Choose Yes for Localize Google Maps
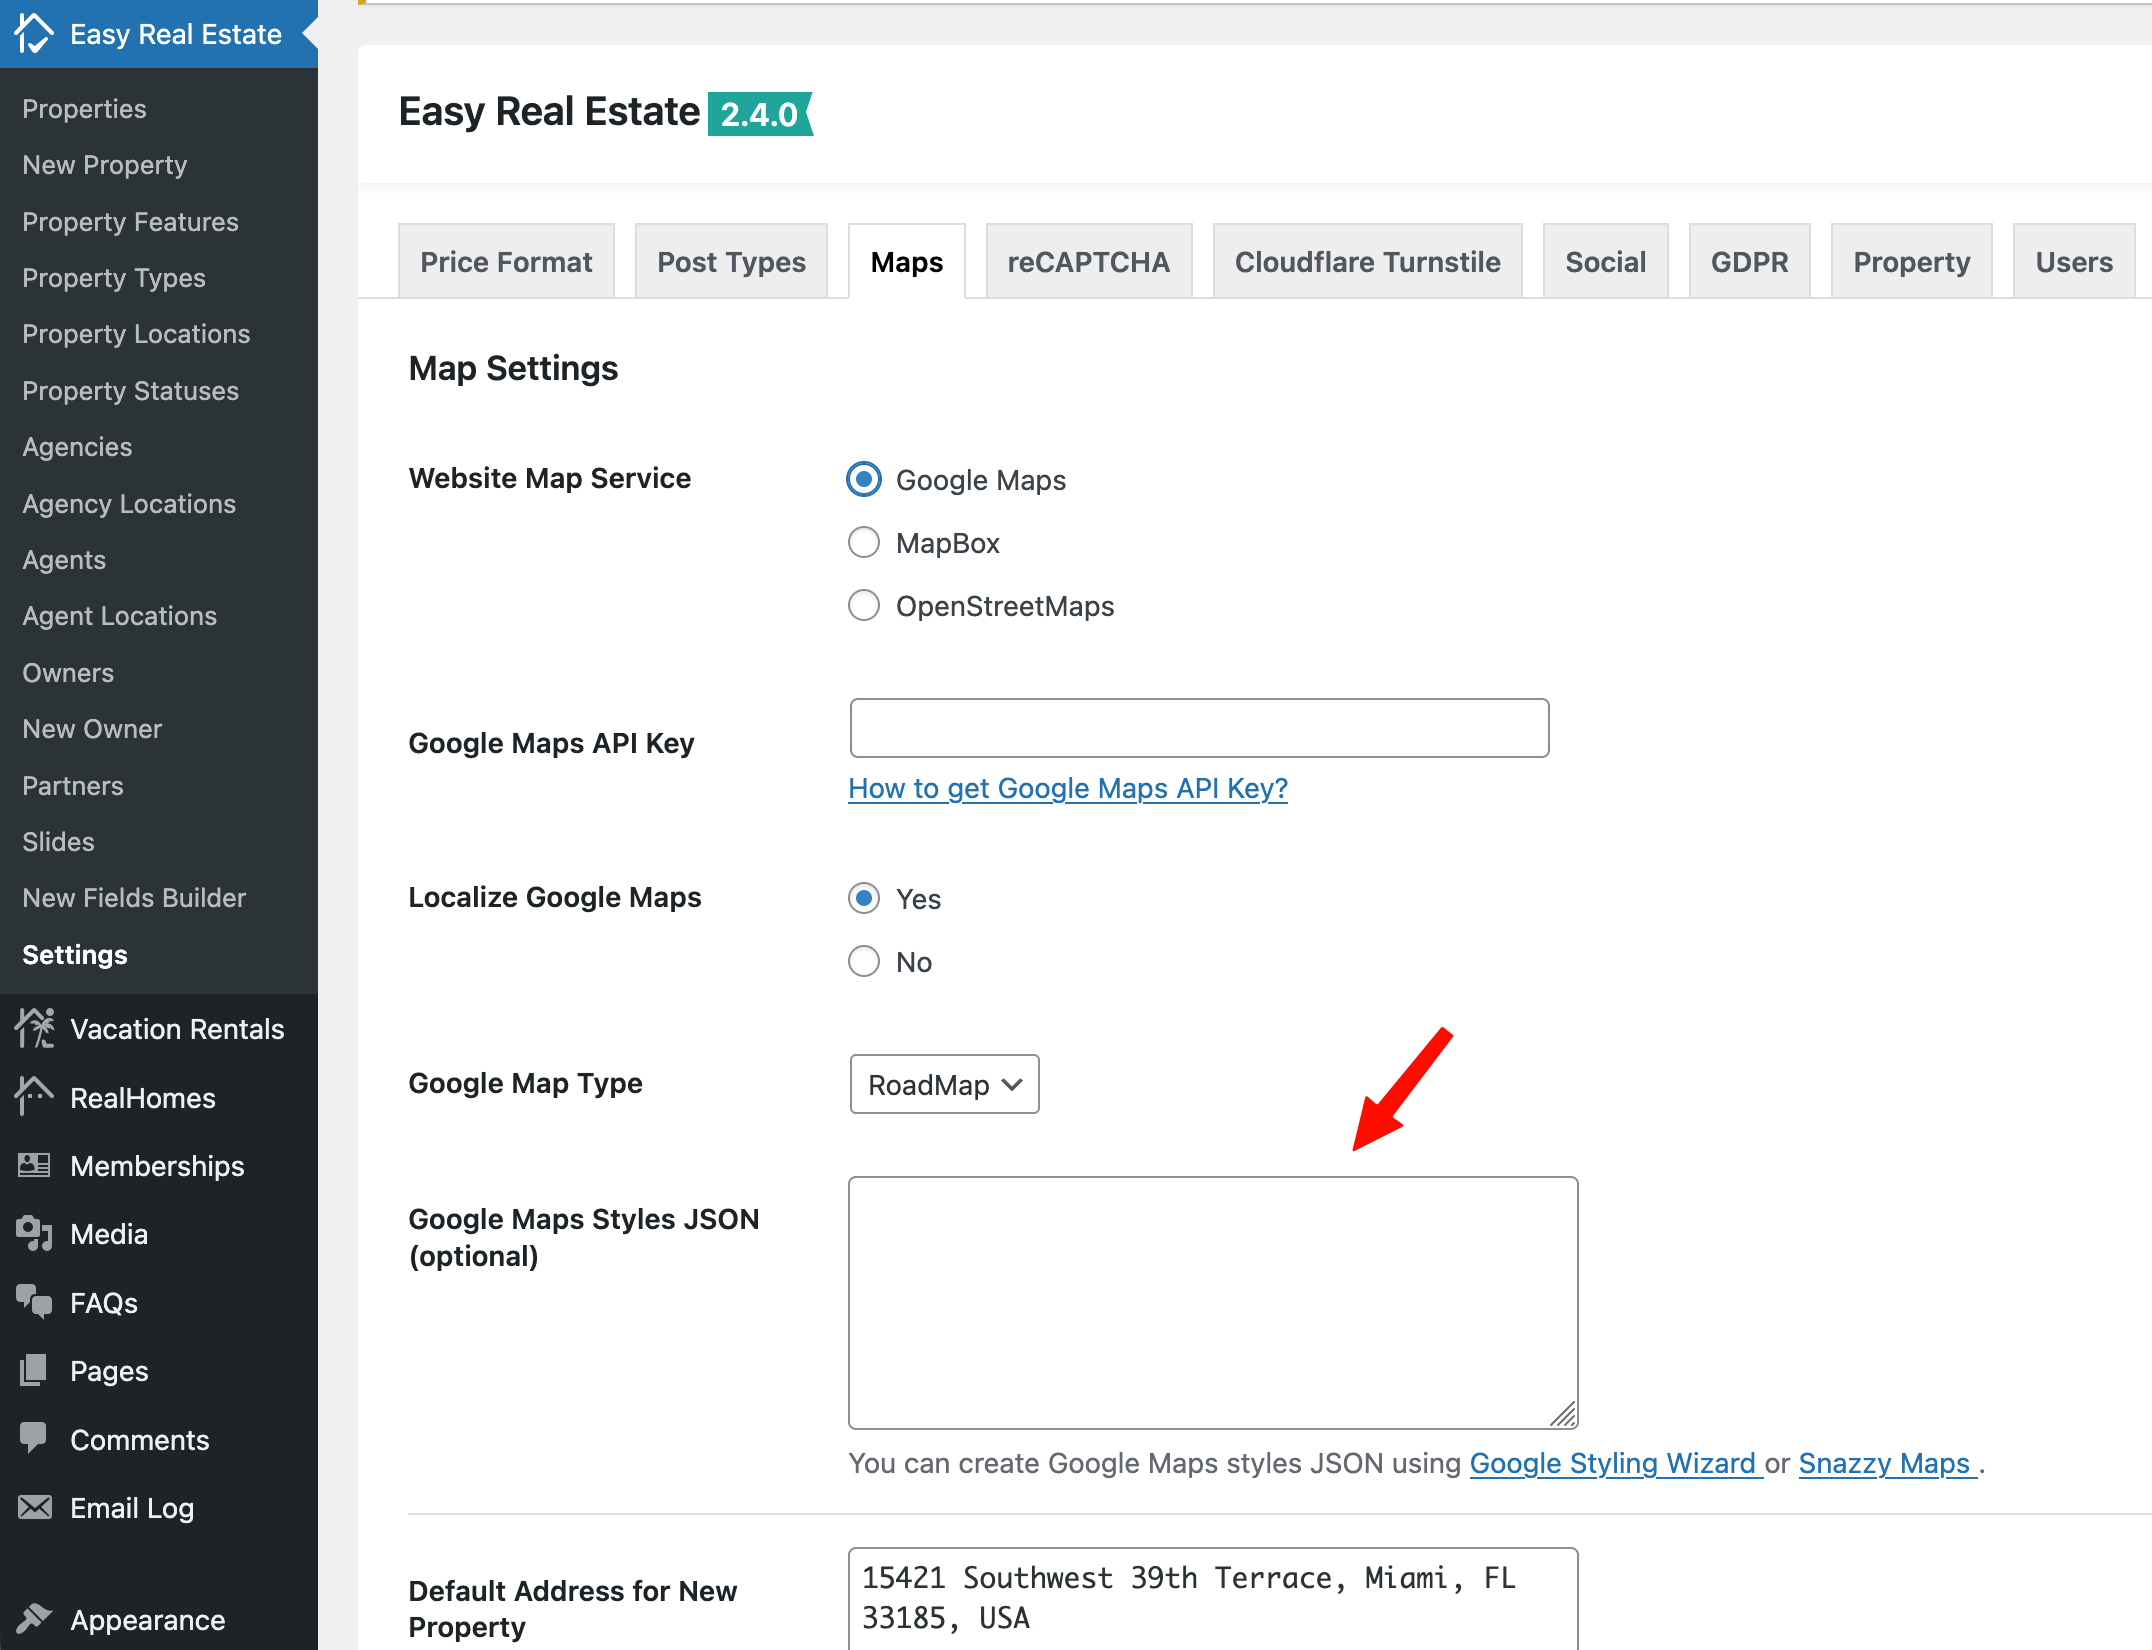This screenshot has width=2152, height=1650. (x=864, y=899)
